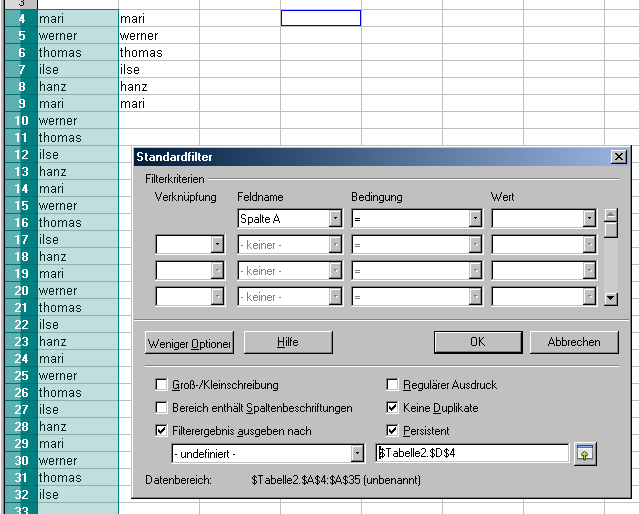Open the Spalte A field name dropdown
This screenshot has width=639, height=514.
tap(335, 218)
